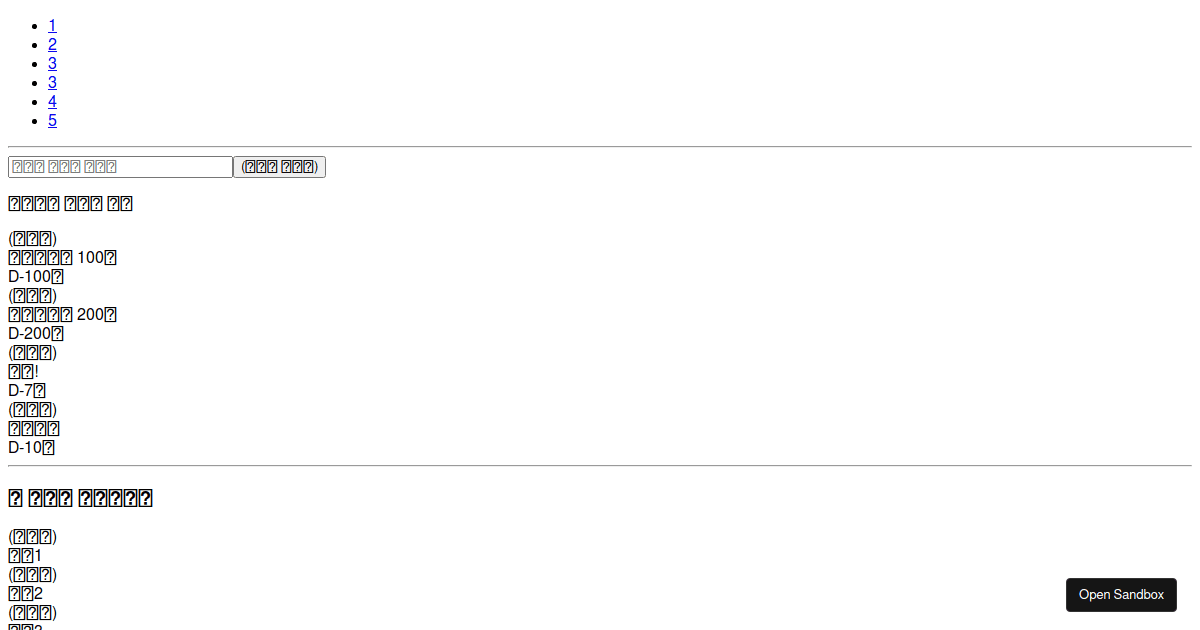Click the Open Sandbox button
This screenshot has height=630, width=1200.
point(1121,595)
